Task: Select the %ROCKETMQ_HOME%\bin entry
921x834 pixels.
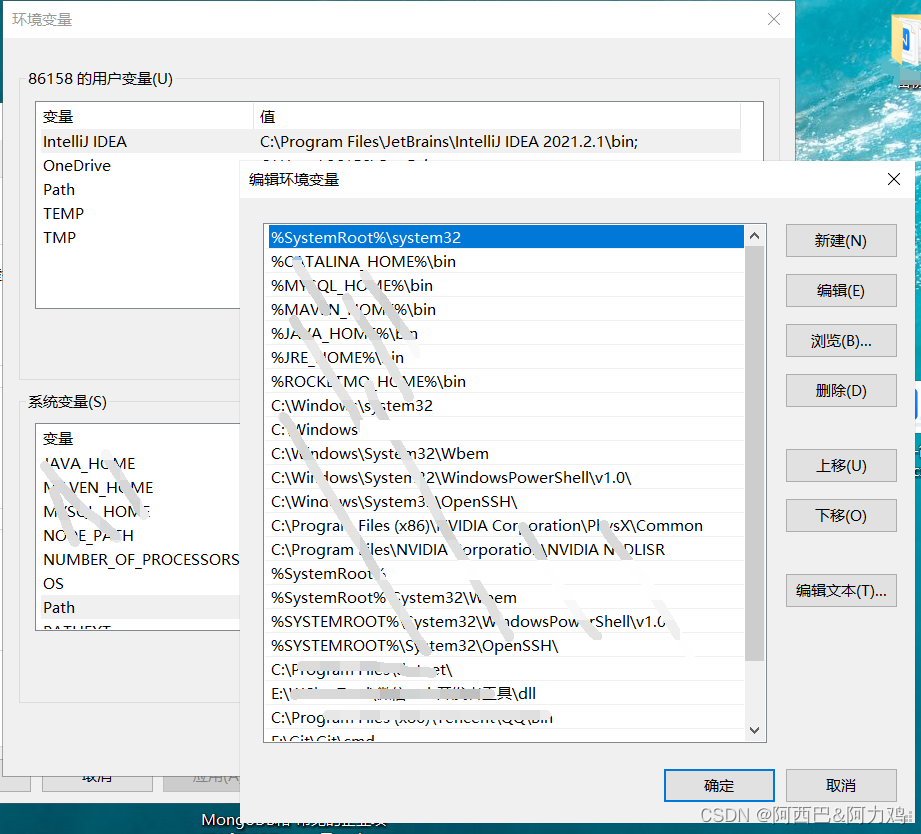Action: [x=506, y=382]
